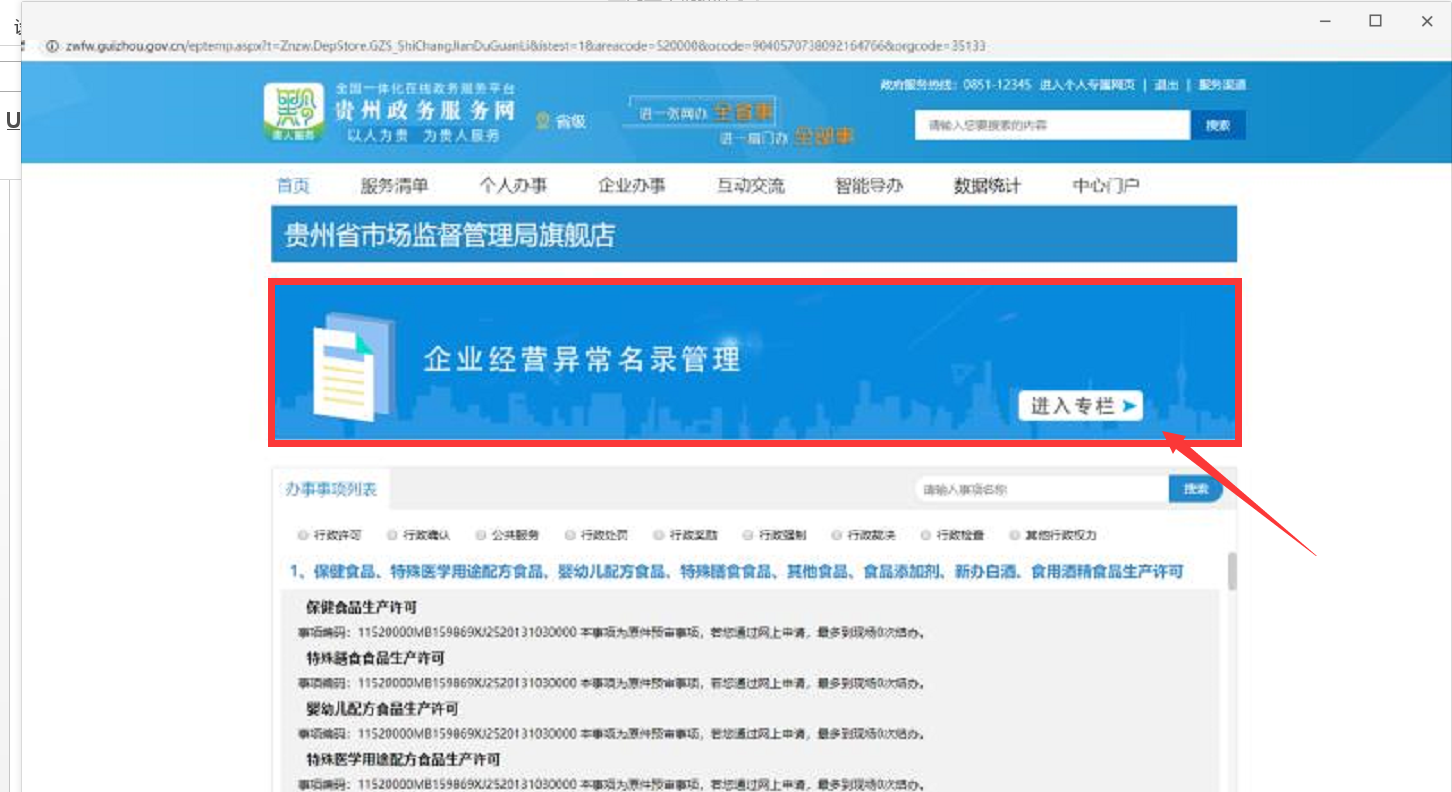Click the 省级 location pin icon

click(x=543, y=121)
